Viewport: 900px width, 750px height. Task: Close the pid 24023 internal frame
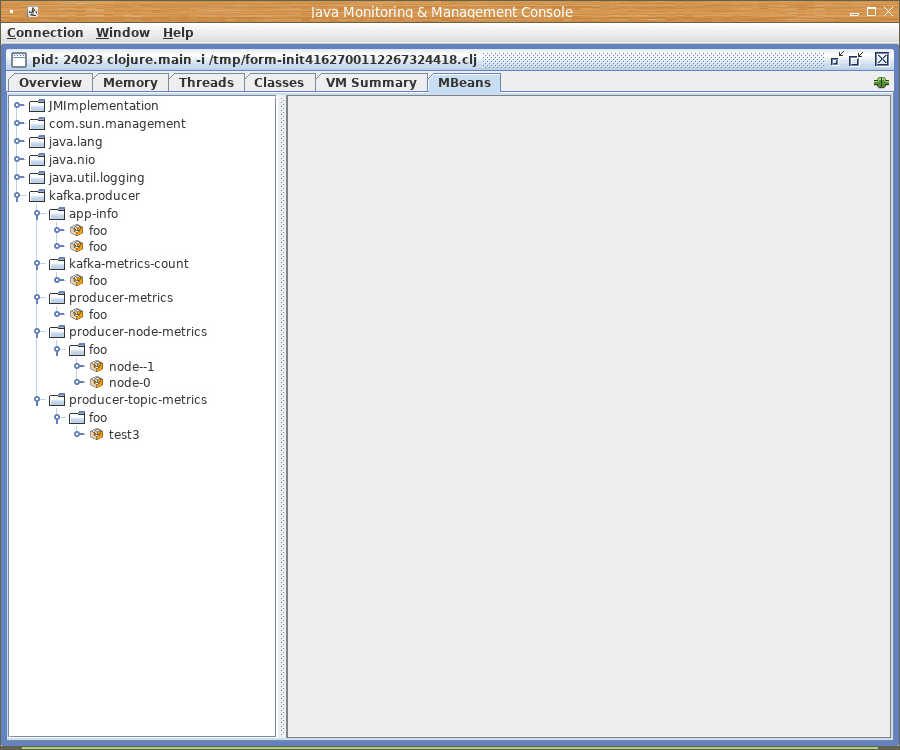tap(882, 59)
